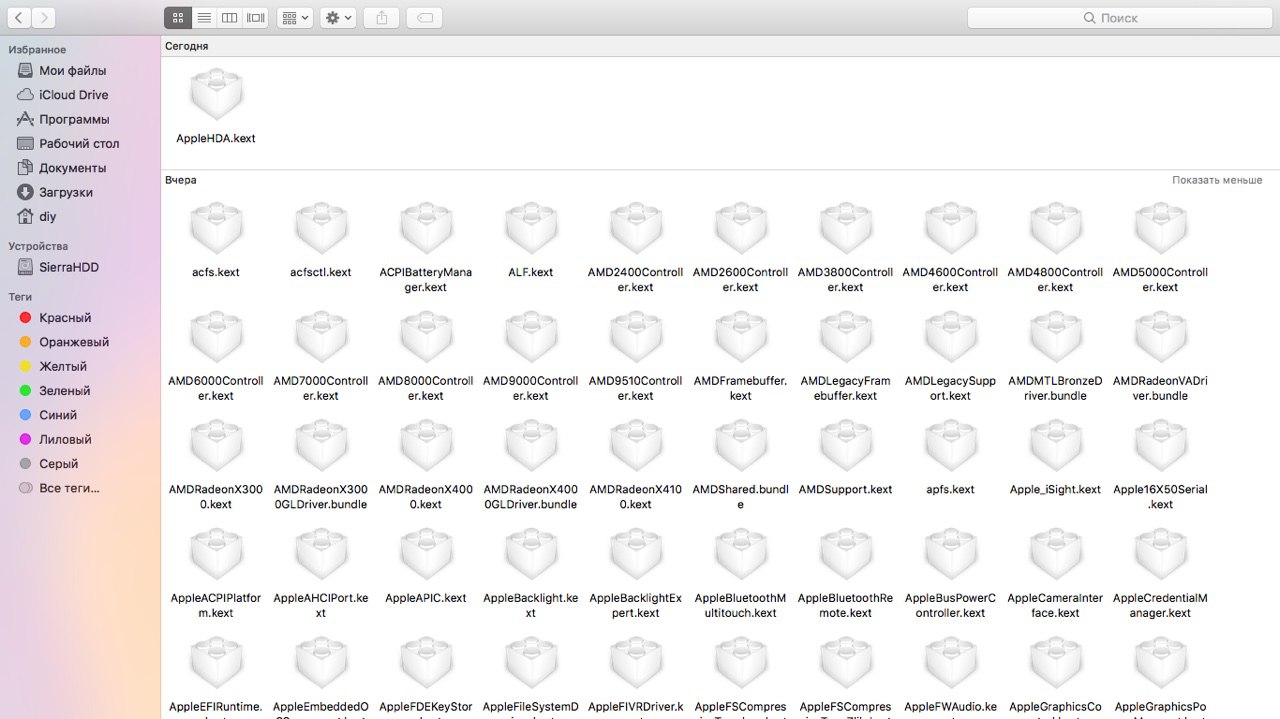Switch to Cover Flow view mode
The image size is (1280, 719).
pyautogui.click(x=256, y=18)
